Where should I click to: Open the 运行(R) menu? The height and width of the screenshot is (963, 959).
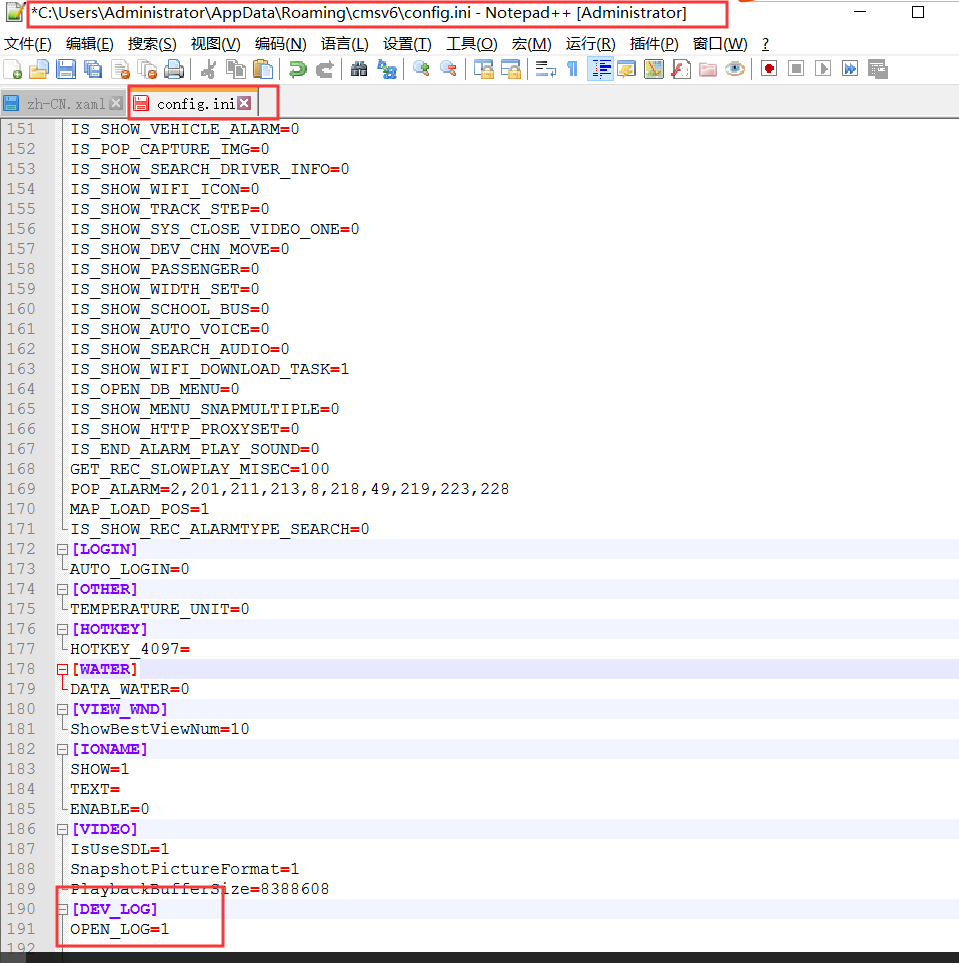point(590,44)
